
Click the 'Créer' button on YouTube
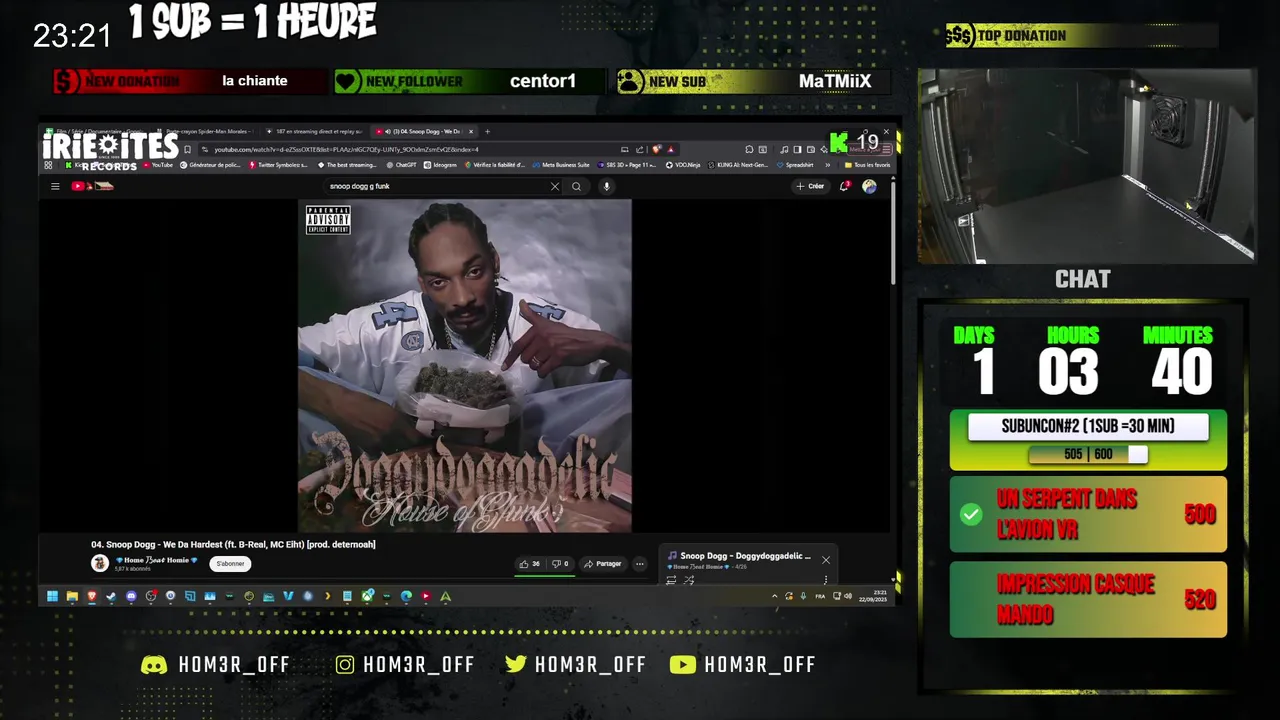[810, 186]
